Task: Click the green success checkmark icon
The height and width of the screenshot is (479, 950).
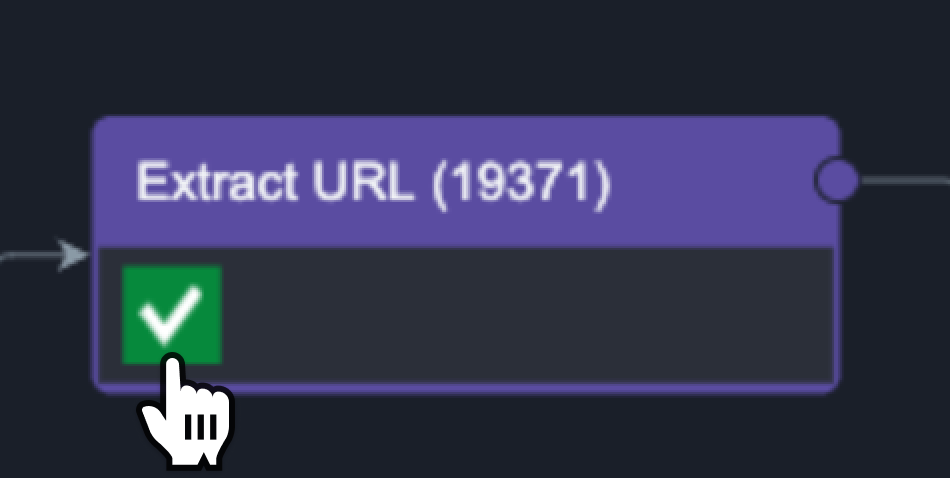Action: point(171,314)
